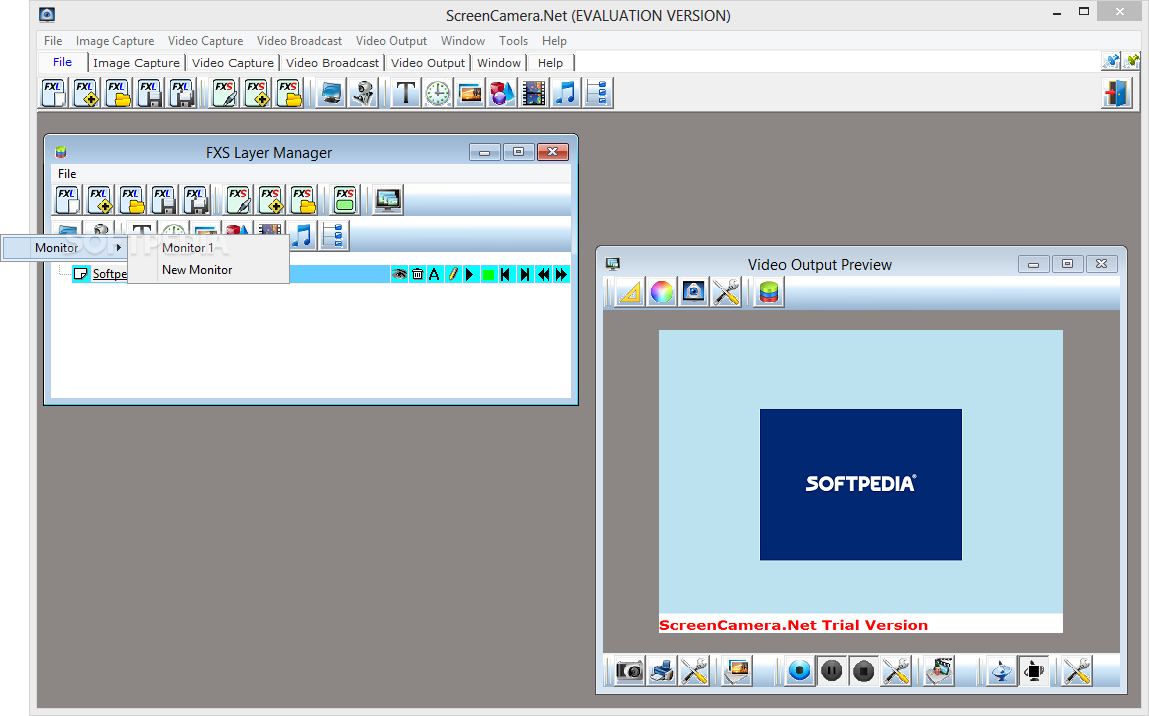Click the add FXL layer icon in main toolbar
The width and height of the screenshot is (1149, 716).
tap(86, 94)
